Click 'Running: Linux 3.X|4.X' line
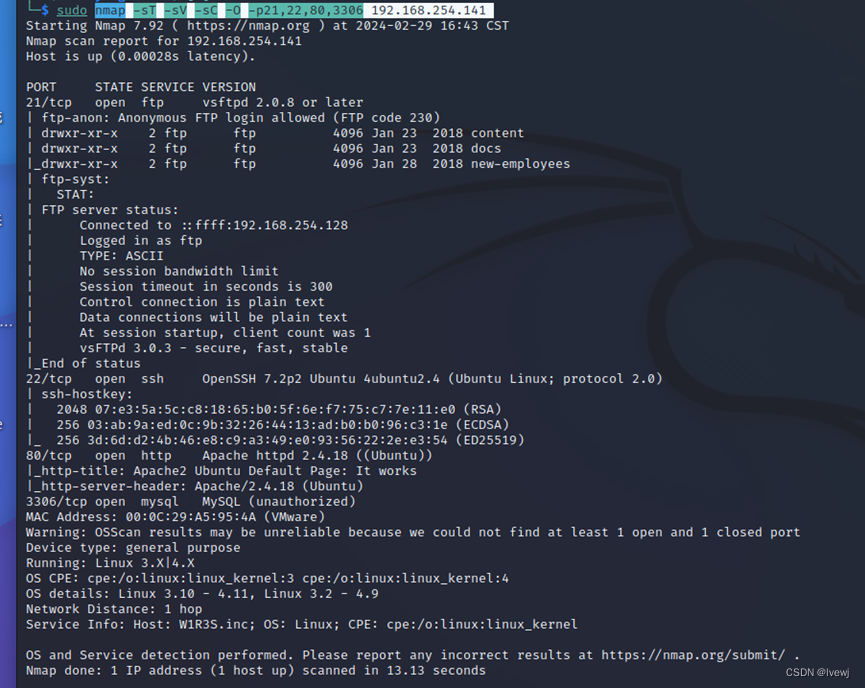 pyautogui.click(x=110, y=563)
